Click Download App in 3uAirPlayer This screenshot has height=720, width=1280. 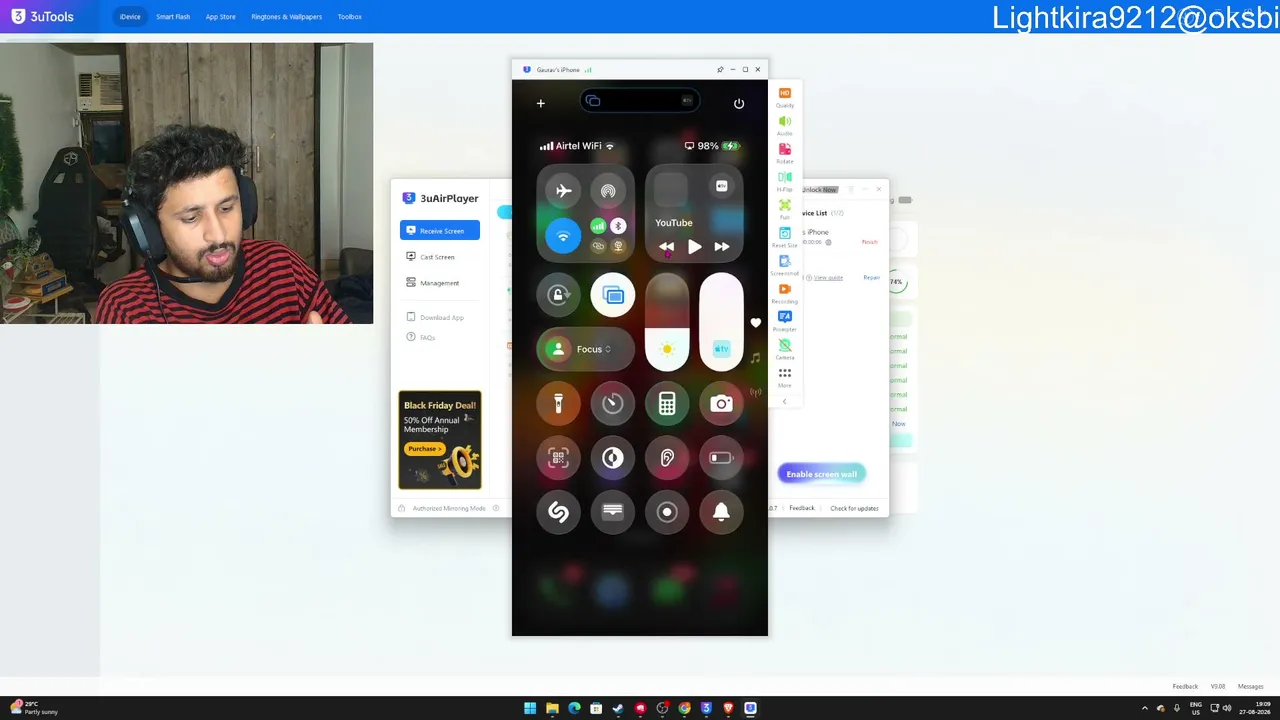coord(435,318)
